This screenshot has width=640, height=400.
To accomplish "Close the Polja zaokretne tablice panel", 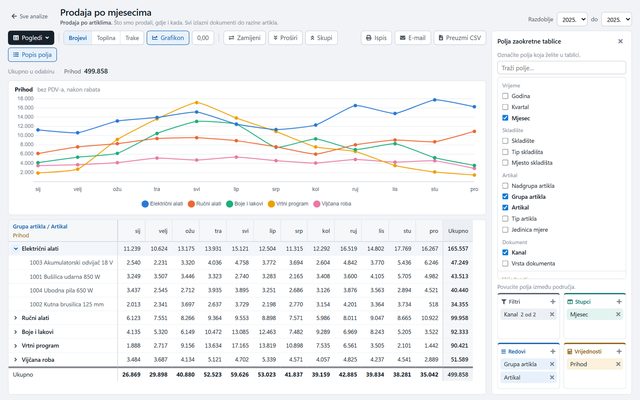I will (x=620, y=41).
